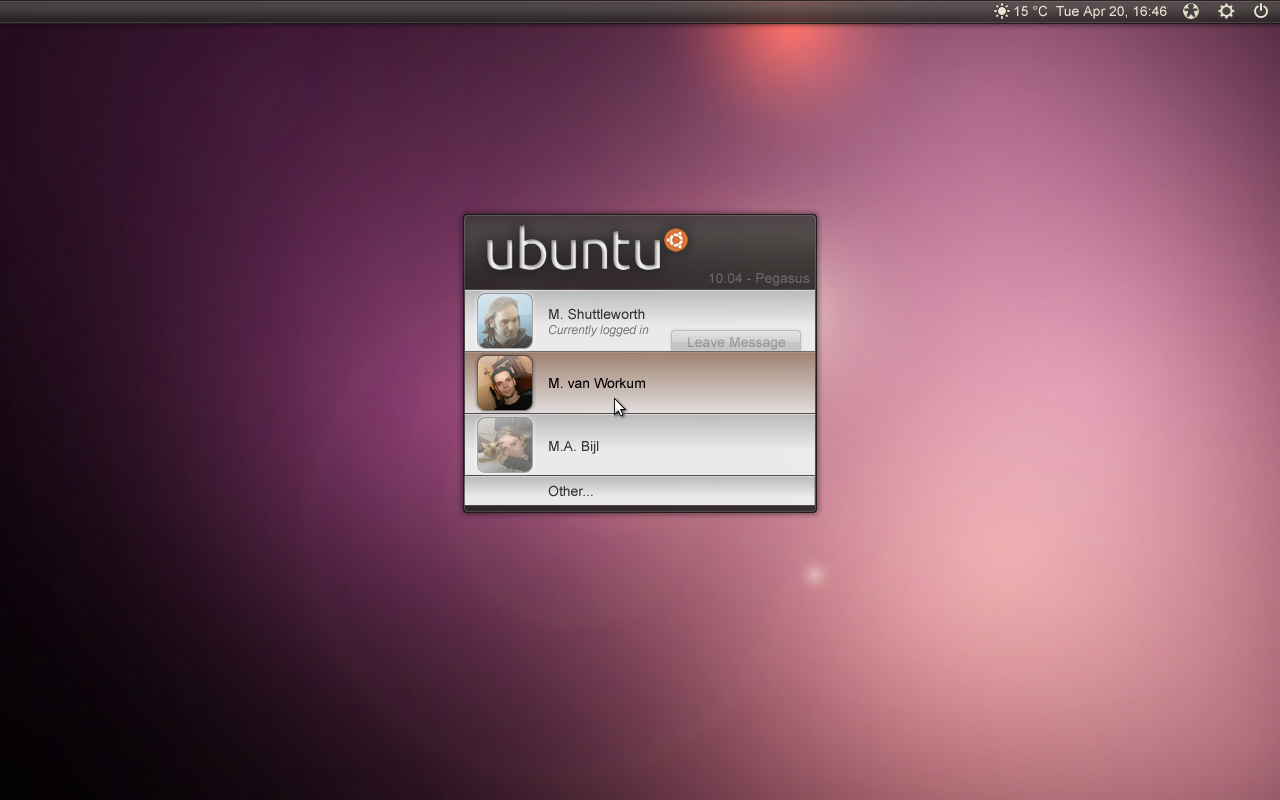Click the ubuntu wordmark in the header
Screen dimensions: 1280x800
(x=573, y=250)
